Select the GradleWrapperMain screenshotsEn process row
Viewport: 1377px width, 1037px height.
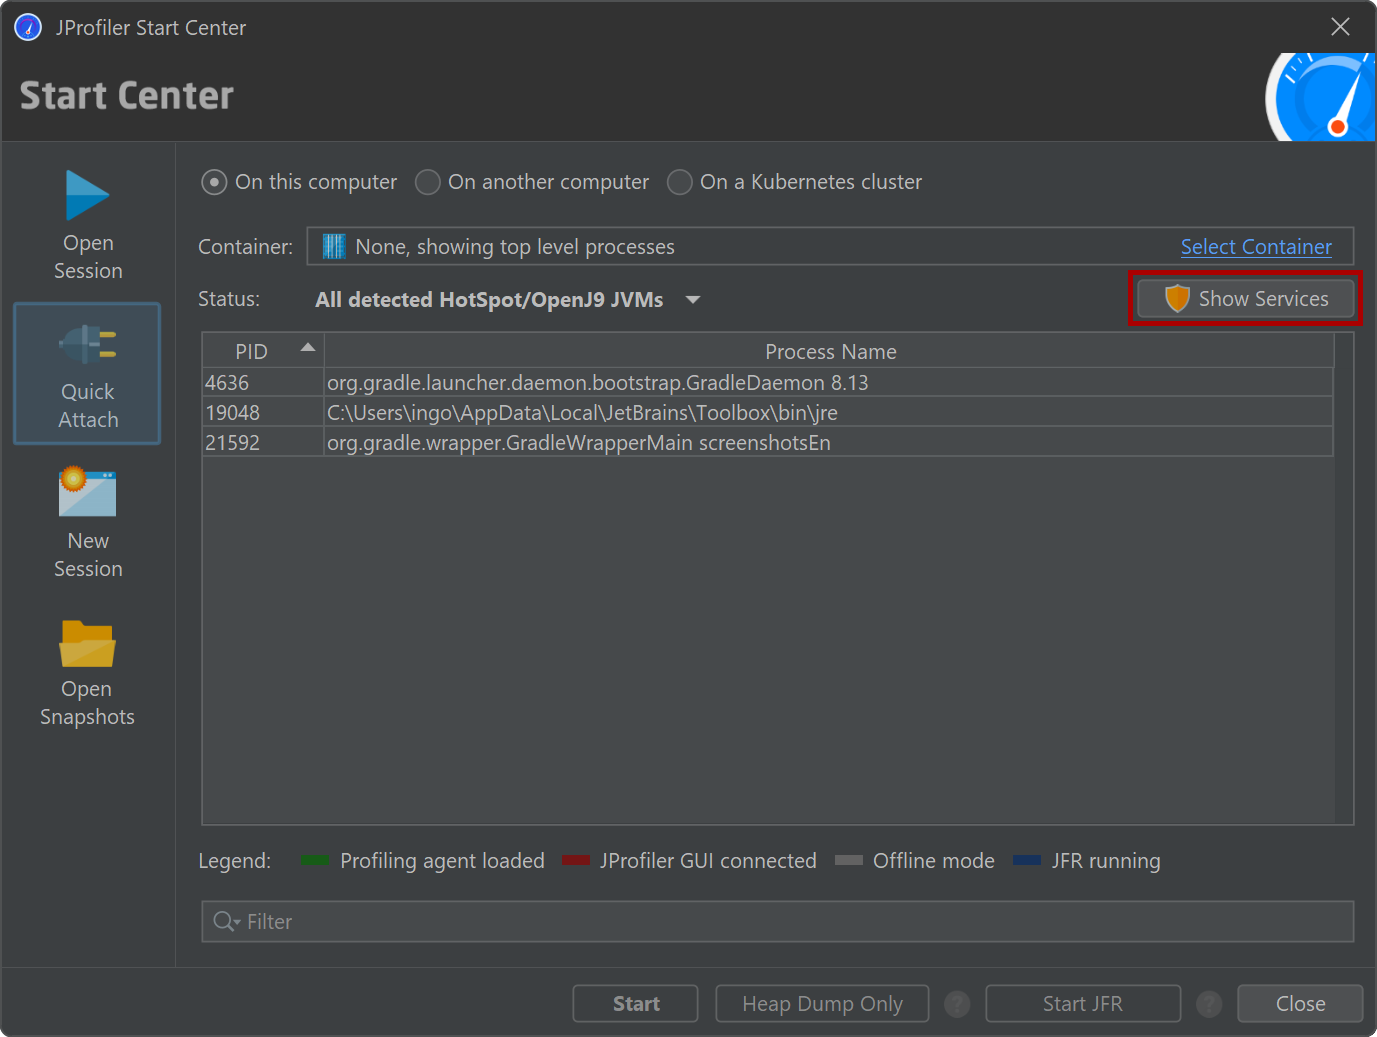(x=578, y=443)
